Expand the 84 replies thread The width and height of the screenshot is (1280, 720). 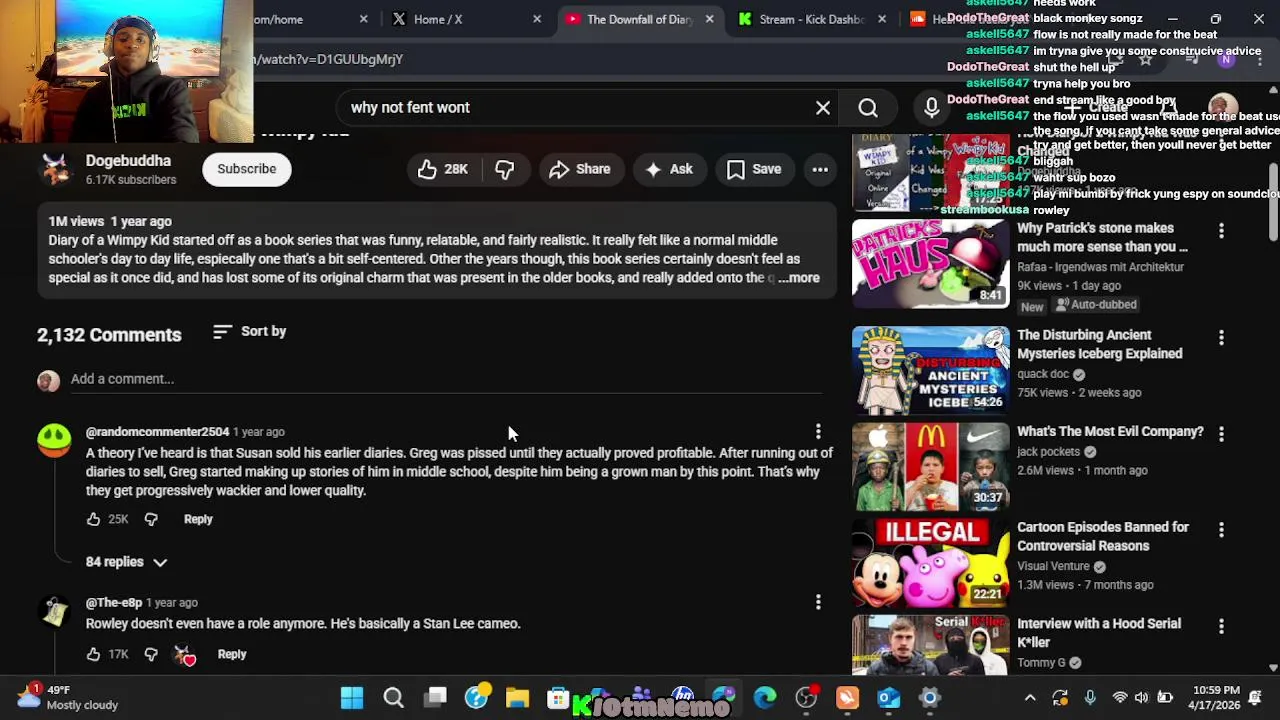(x=126, y=562)
